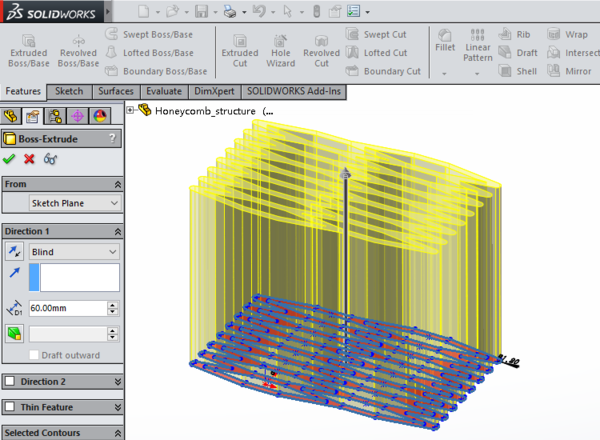Select the Lofted Cut tool
Image resolution: width=600 pixels, height=440 pixels.
[376, 52]
